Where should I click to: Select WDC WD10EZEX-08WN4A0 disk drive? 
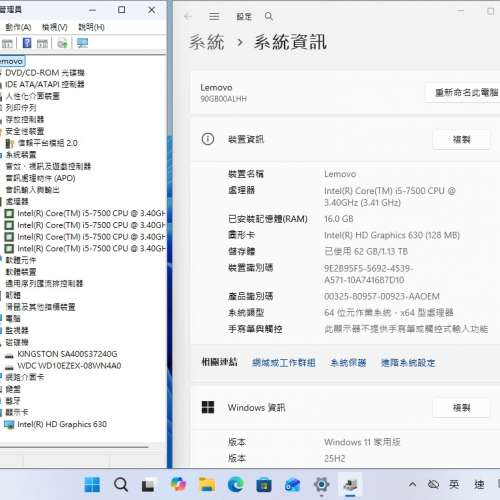click(x=69, y=366)
